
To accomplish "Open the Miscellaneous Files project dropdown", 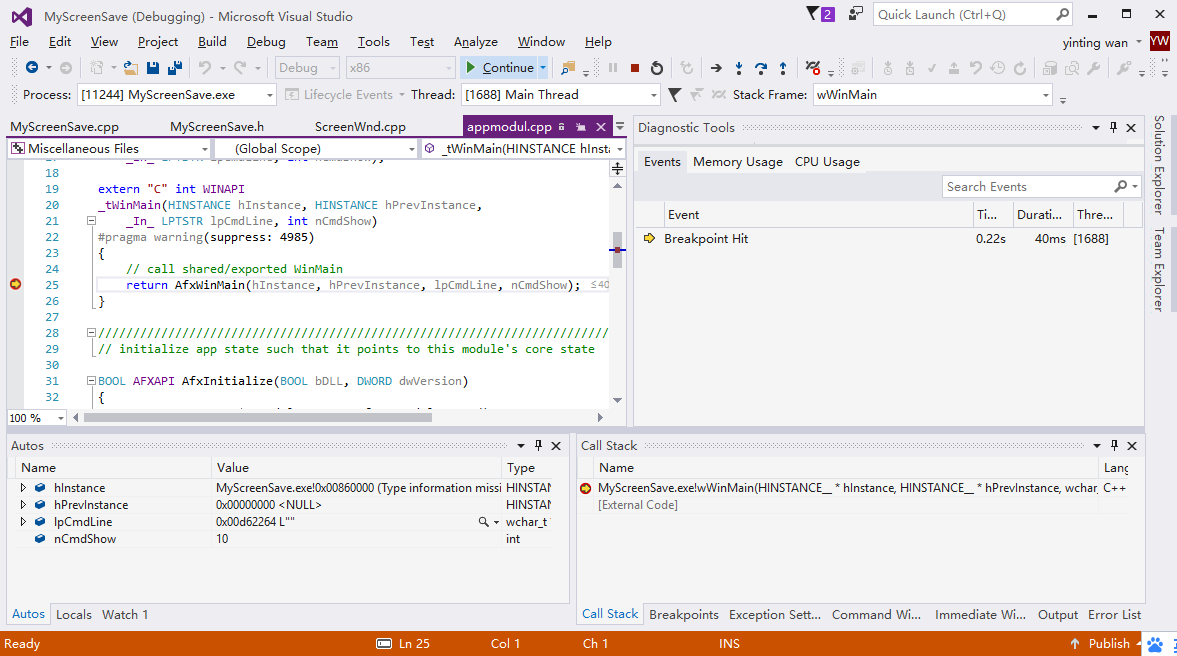I will click(204, 149).
